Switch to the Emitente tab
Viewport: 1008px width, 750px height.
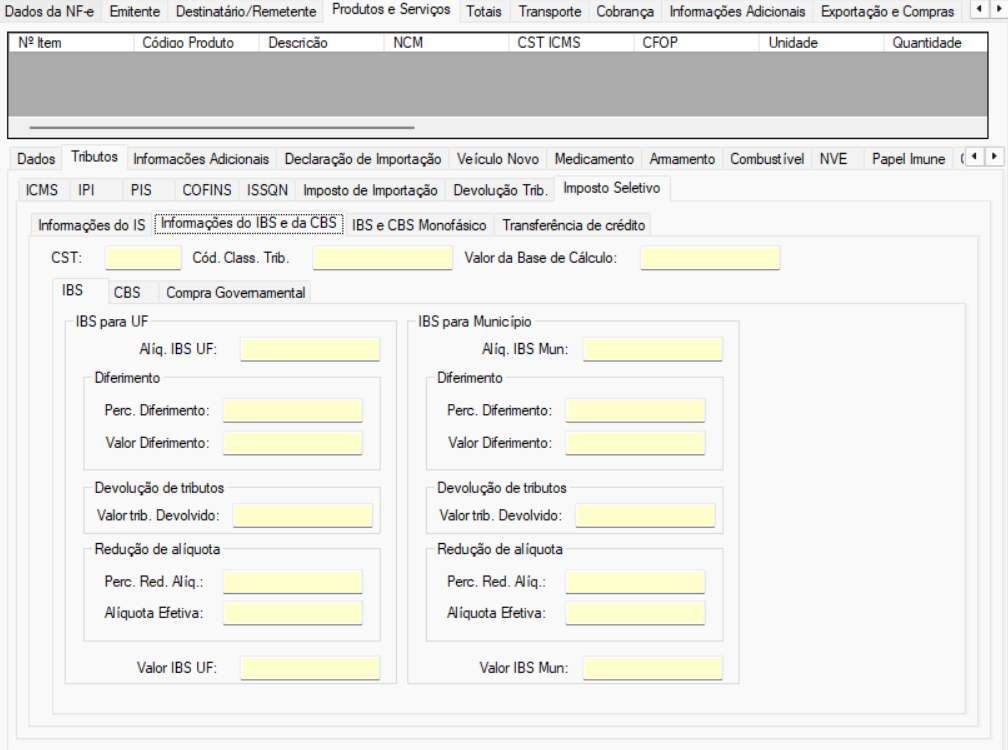point(133,11)
